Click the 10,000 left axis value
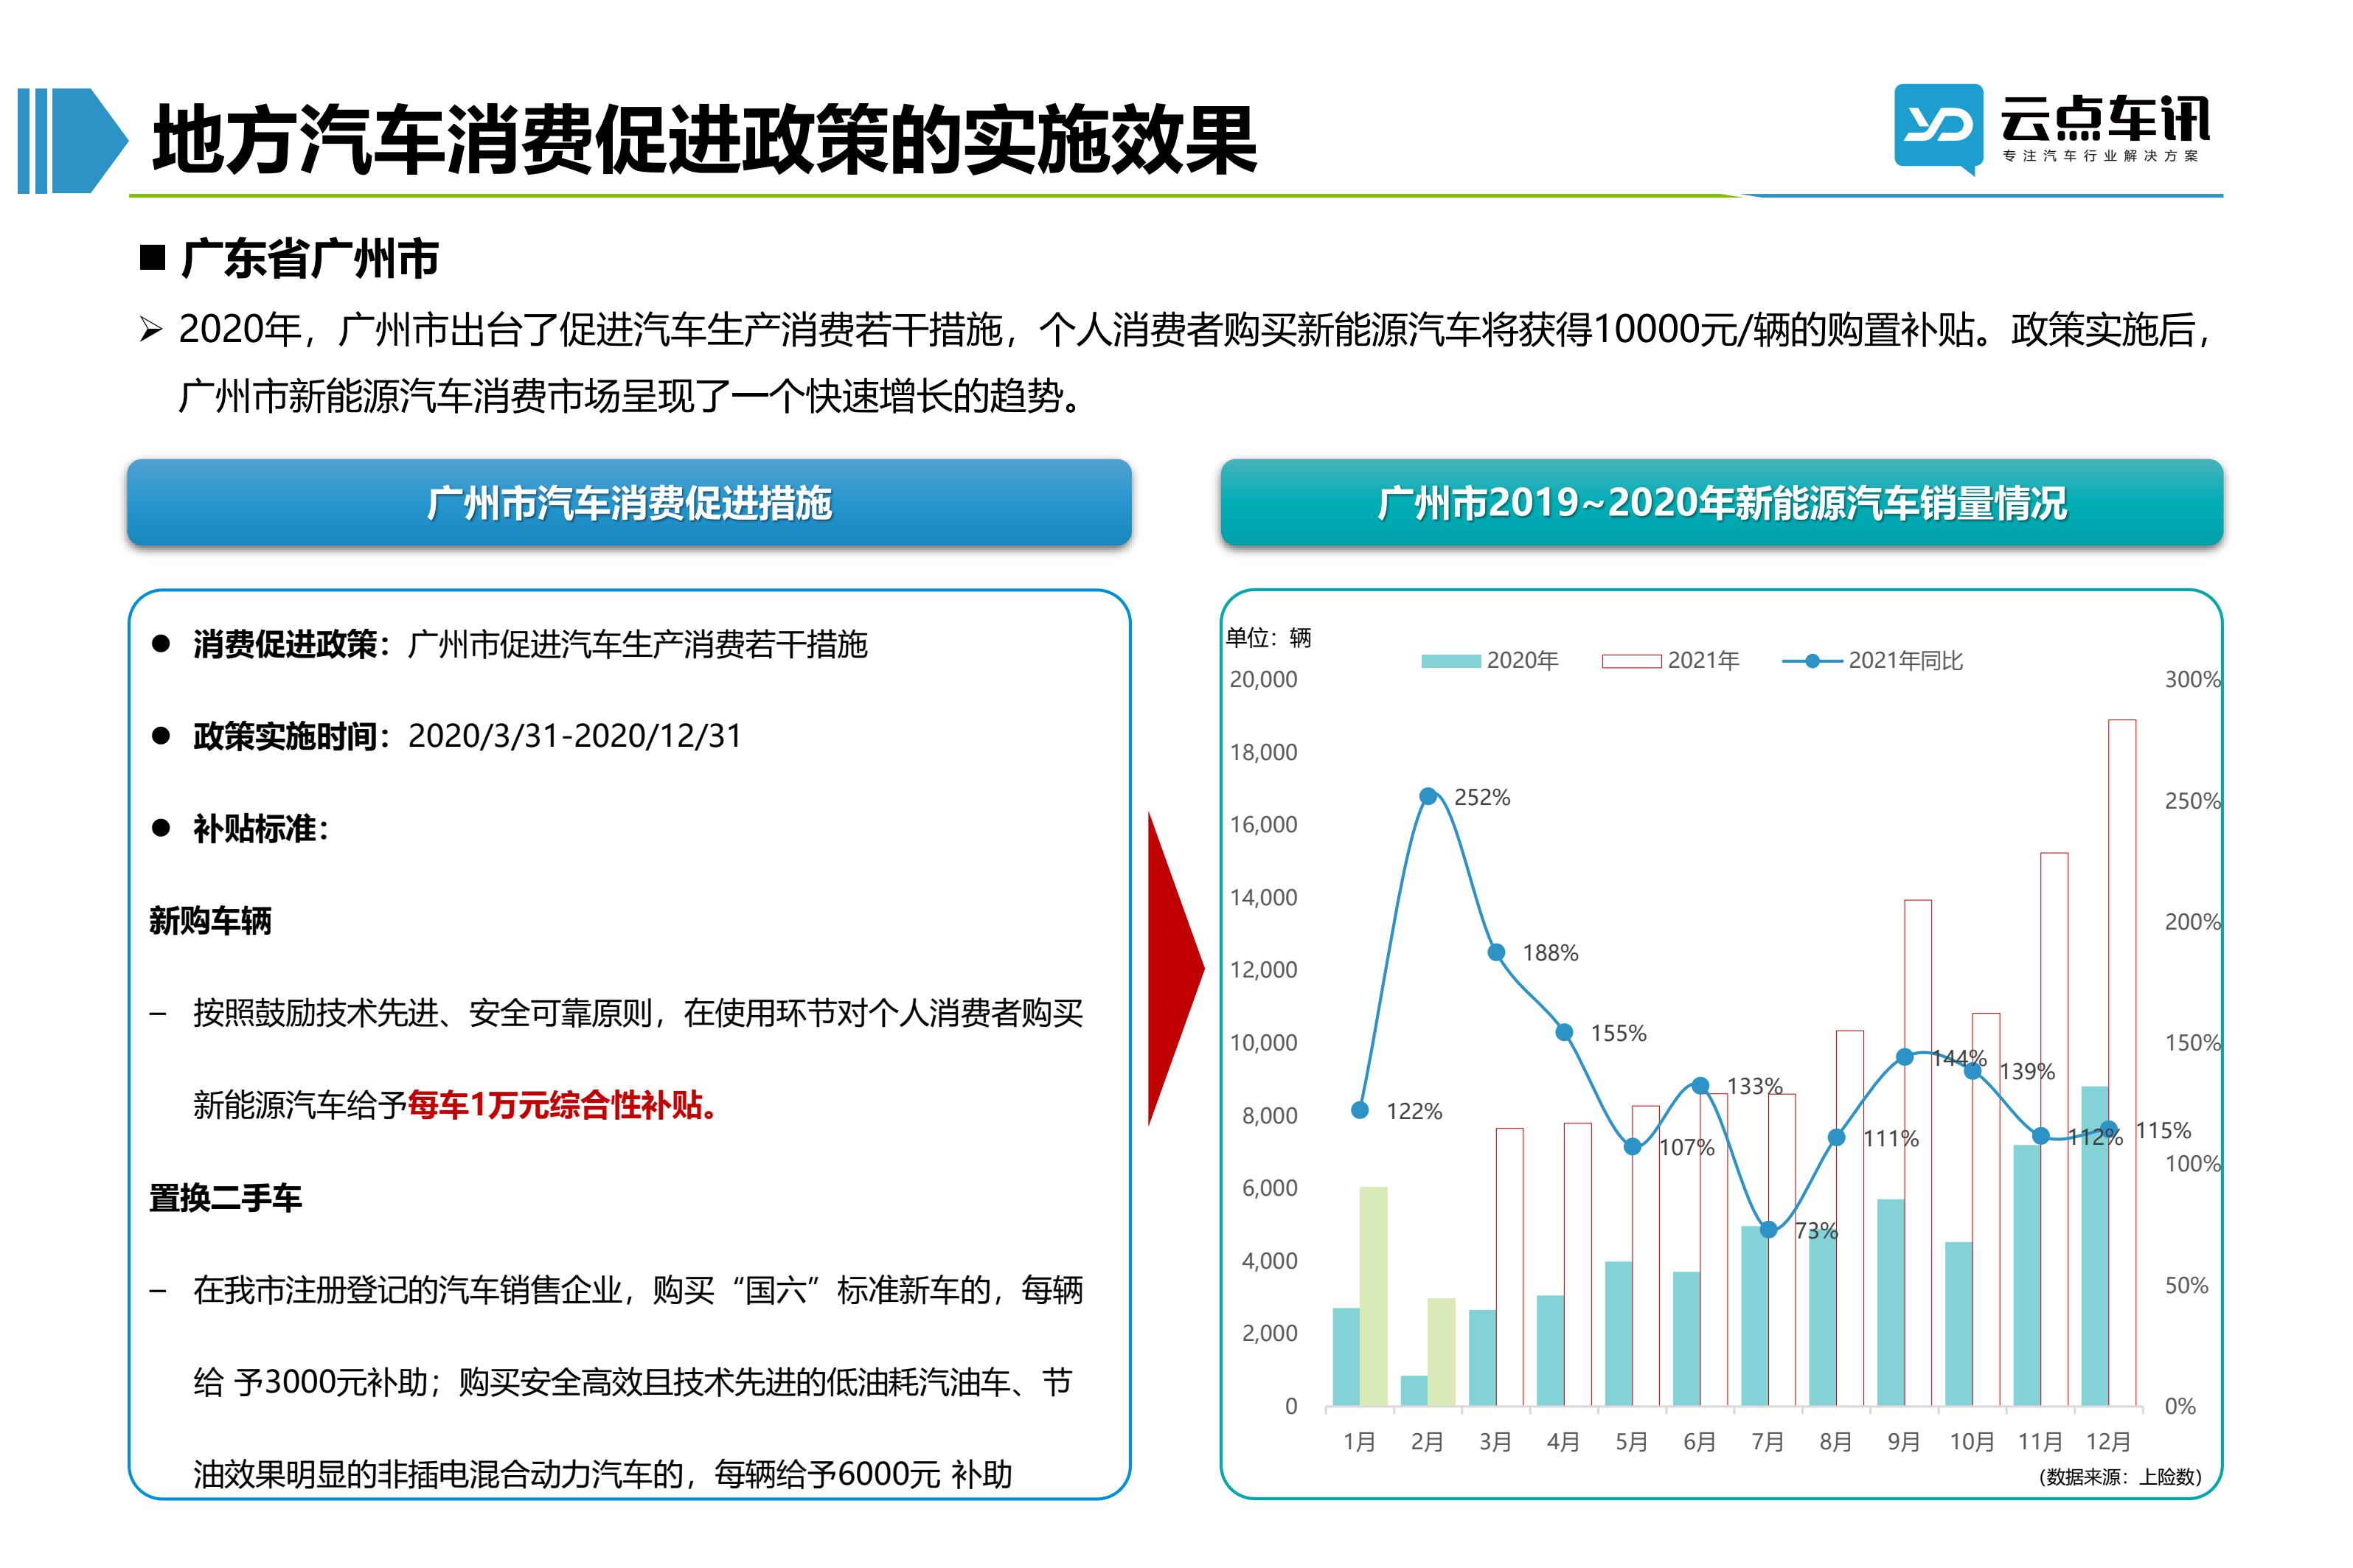Viewport: 2353px width, 1568px height. tap(1263, 1042)
